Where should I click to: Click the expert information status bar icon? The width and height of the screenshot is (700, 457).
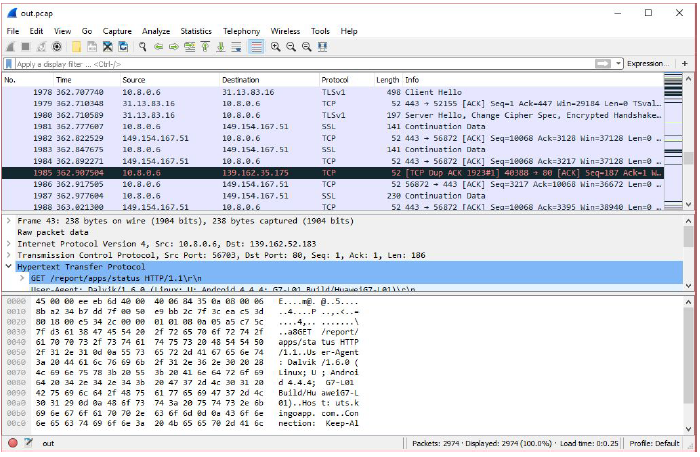coord(13,443)
